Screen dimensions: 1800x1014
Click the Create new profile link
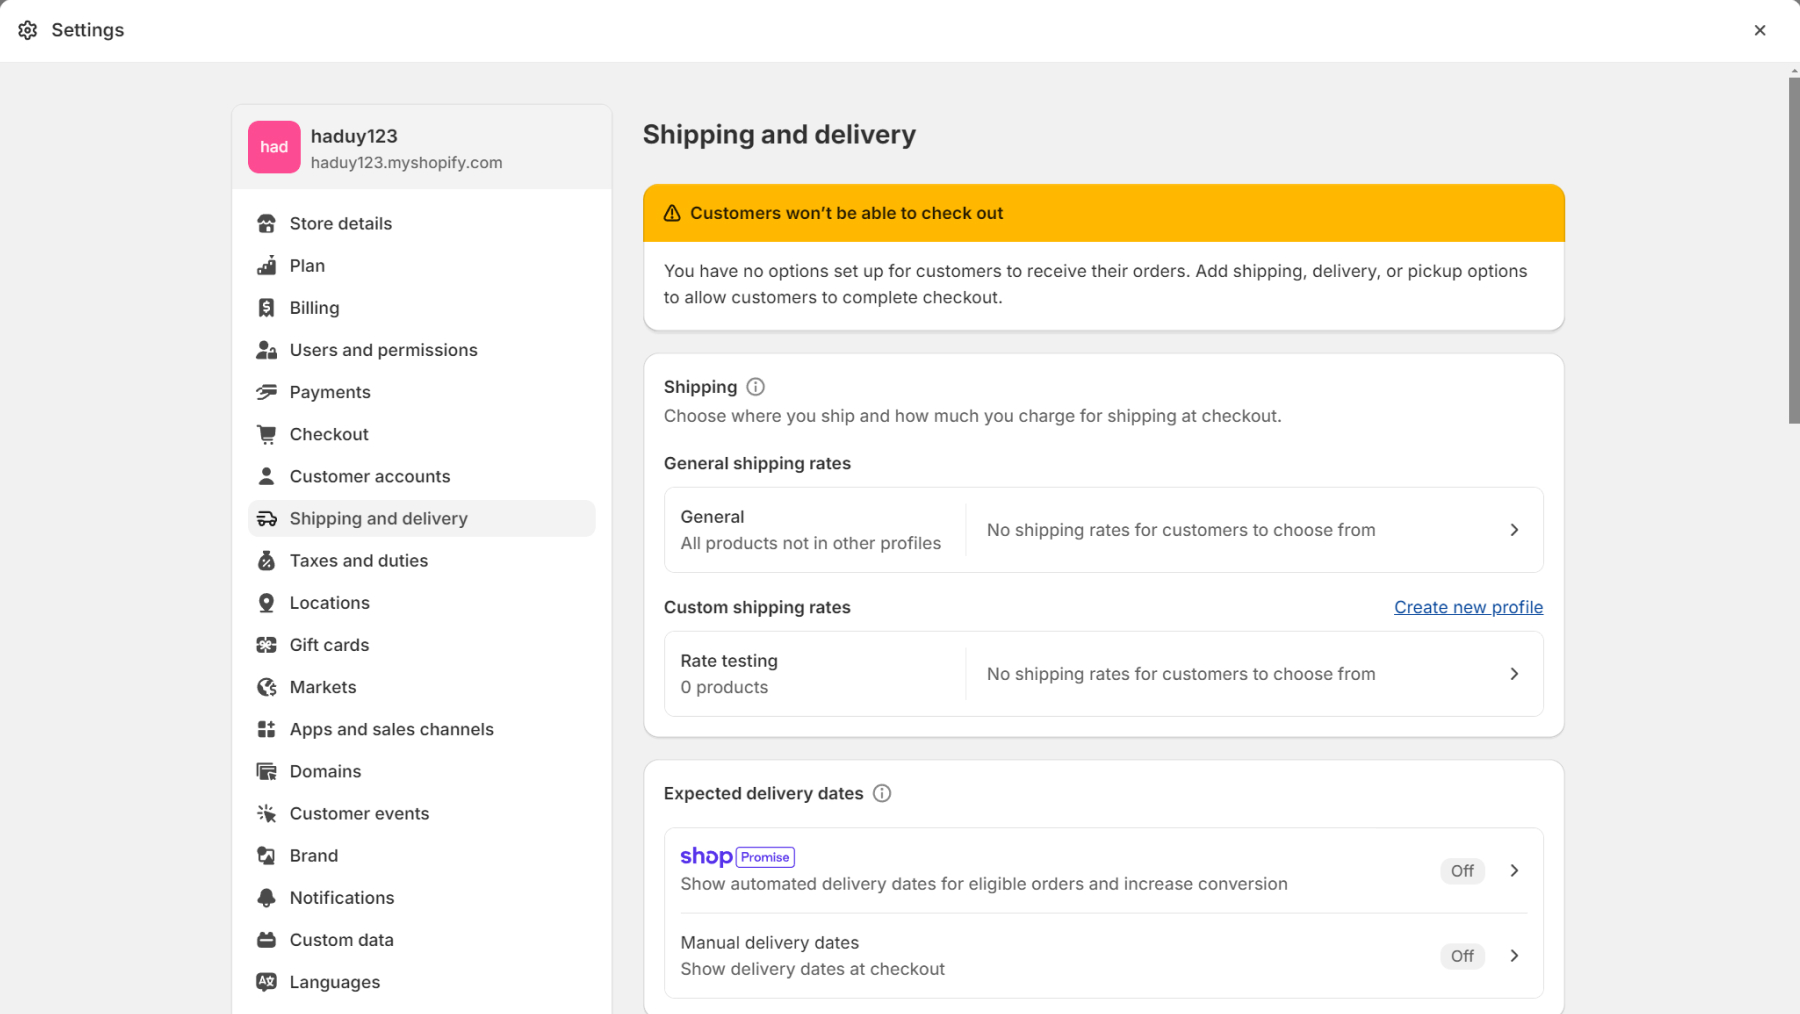click(x=1468, y=607)
